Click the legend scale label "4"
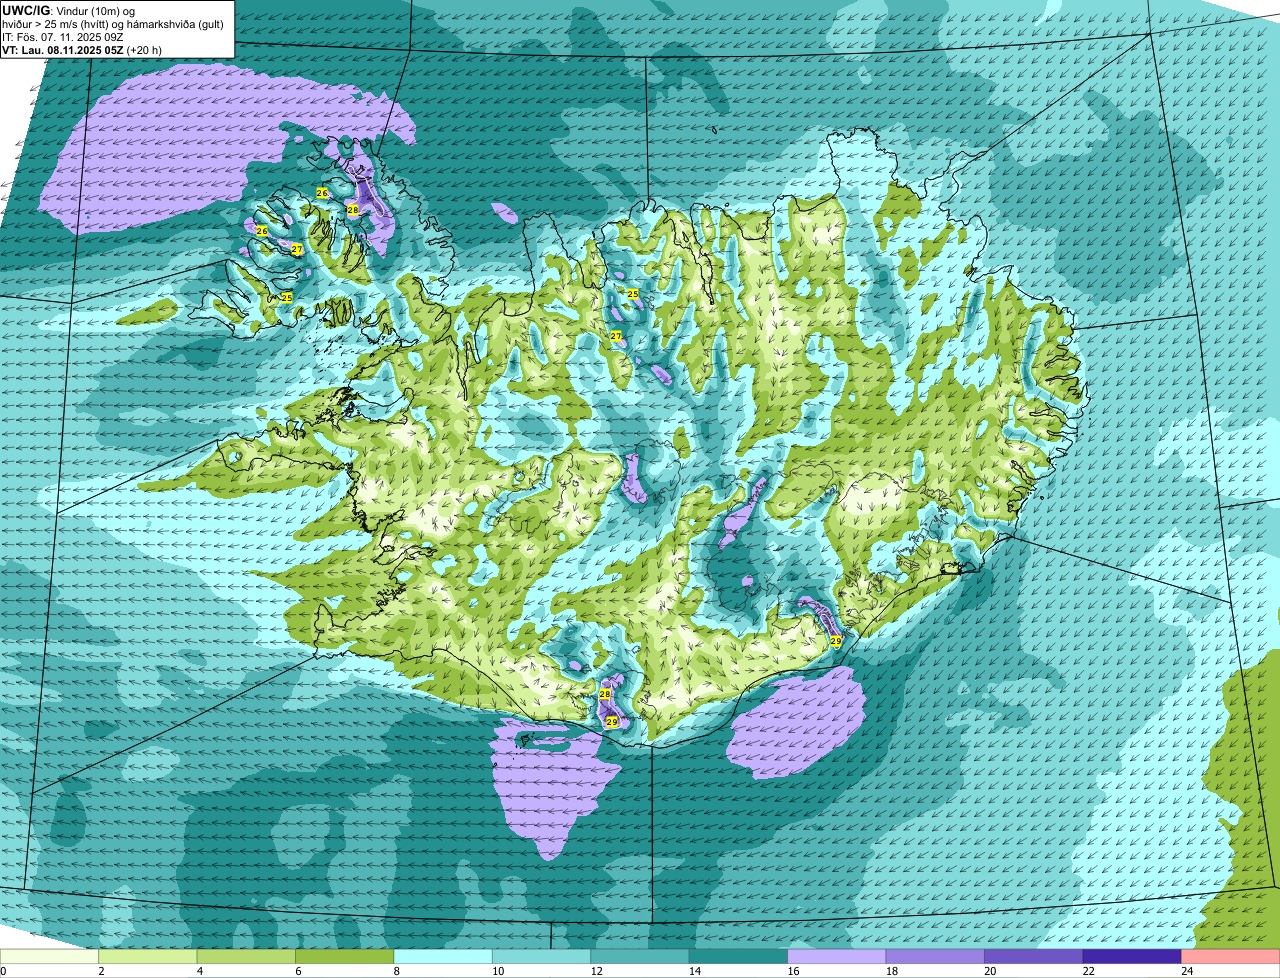The width and height of the screenshot is (1280, 978). click(199, 970)
